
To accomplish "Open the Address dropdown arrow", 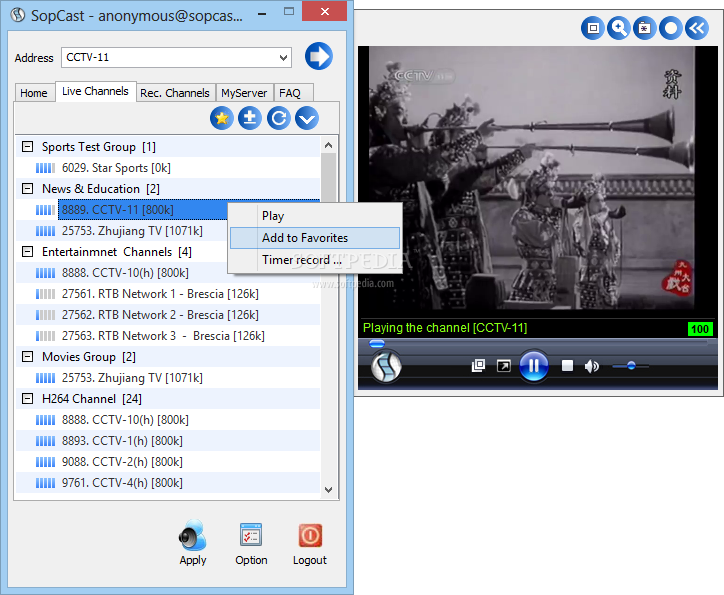I will (x=284, y=58).
